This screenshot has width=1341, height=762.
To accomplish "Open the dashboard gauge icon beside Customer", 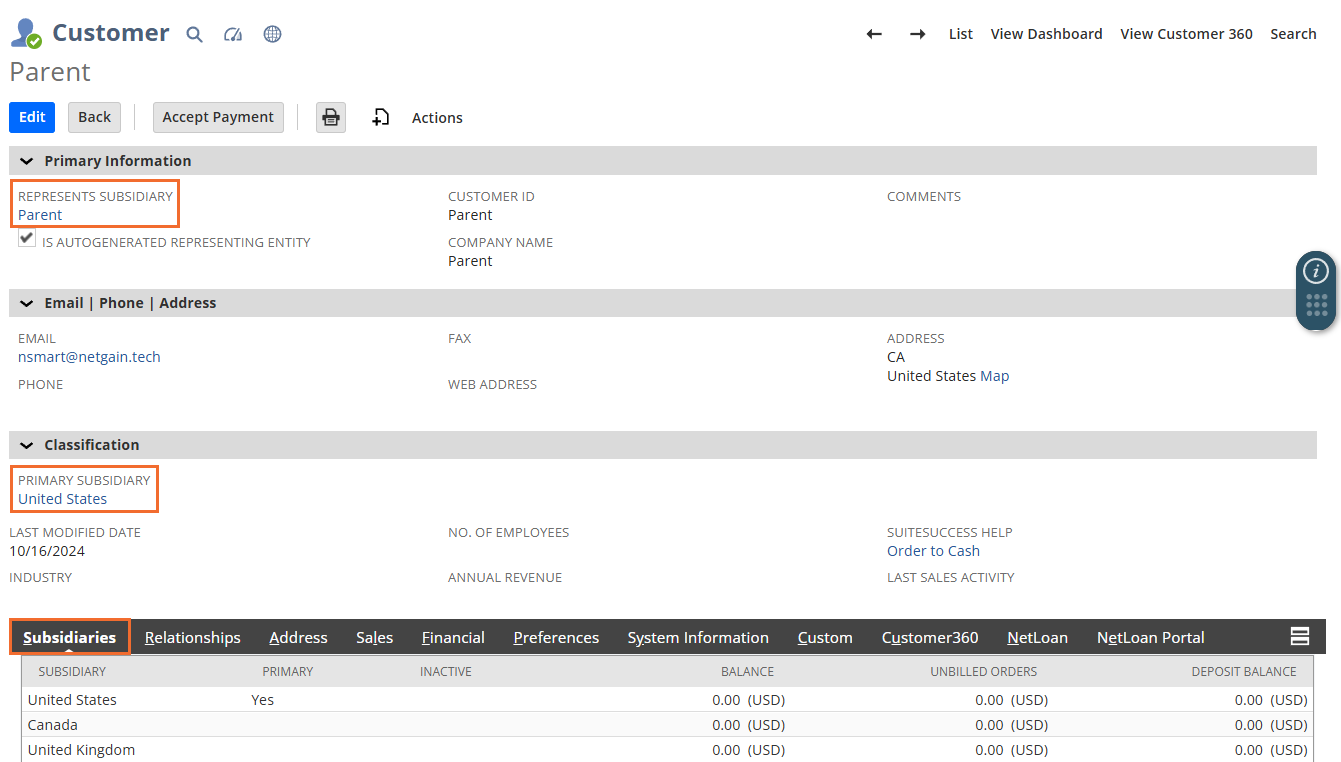I will (233, 35).
